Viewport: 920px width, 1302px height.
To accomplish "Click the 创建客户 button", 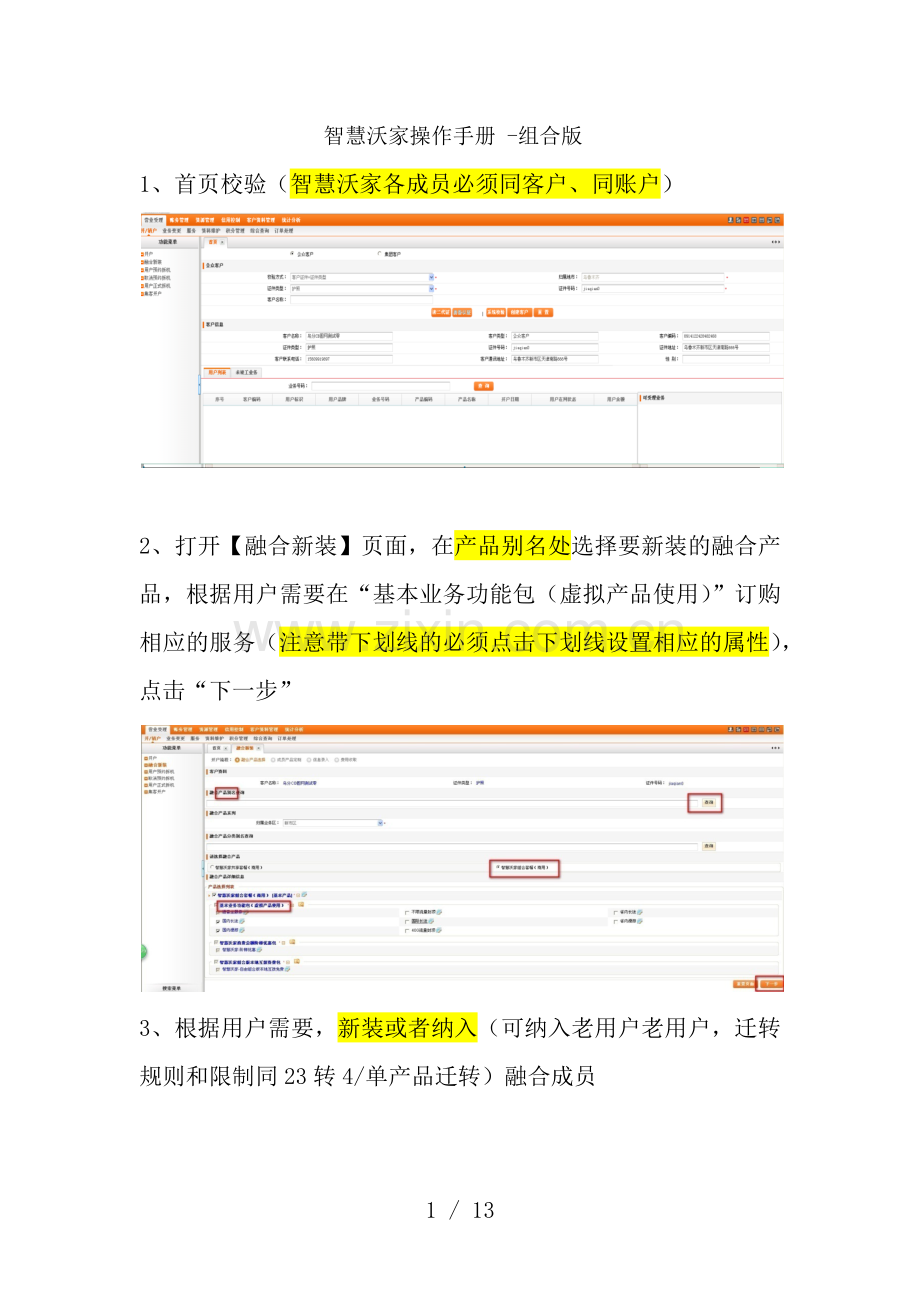I will tap(520, 312).
